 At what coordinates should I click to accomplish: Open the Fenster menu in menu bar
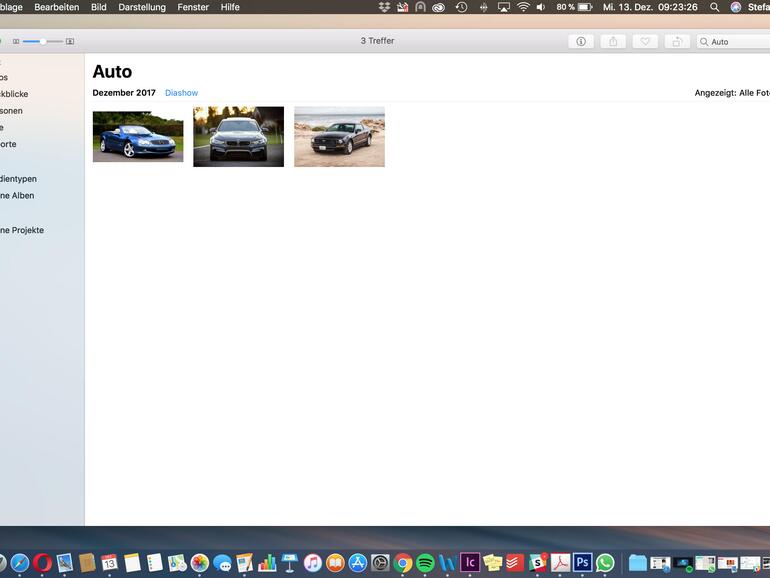[193, 7]
